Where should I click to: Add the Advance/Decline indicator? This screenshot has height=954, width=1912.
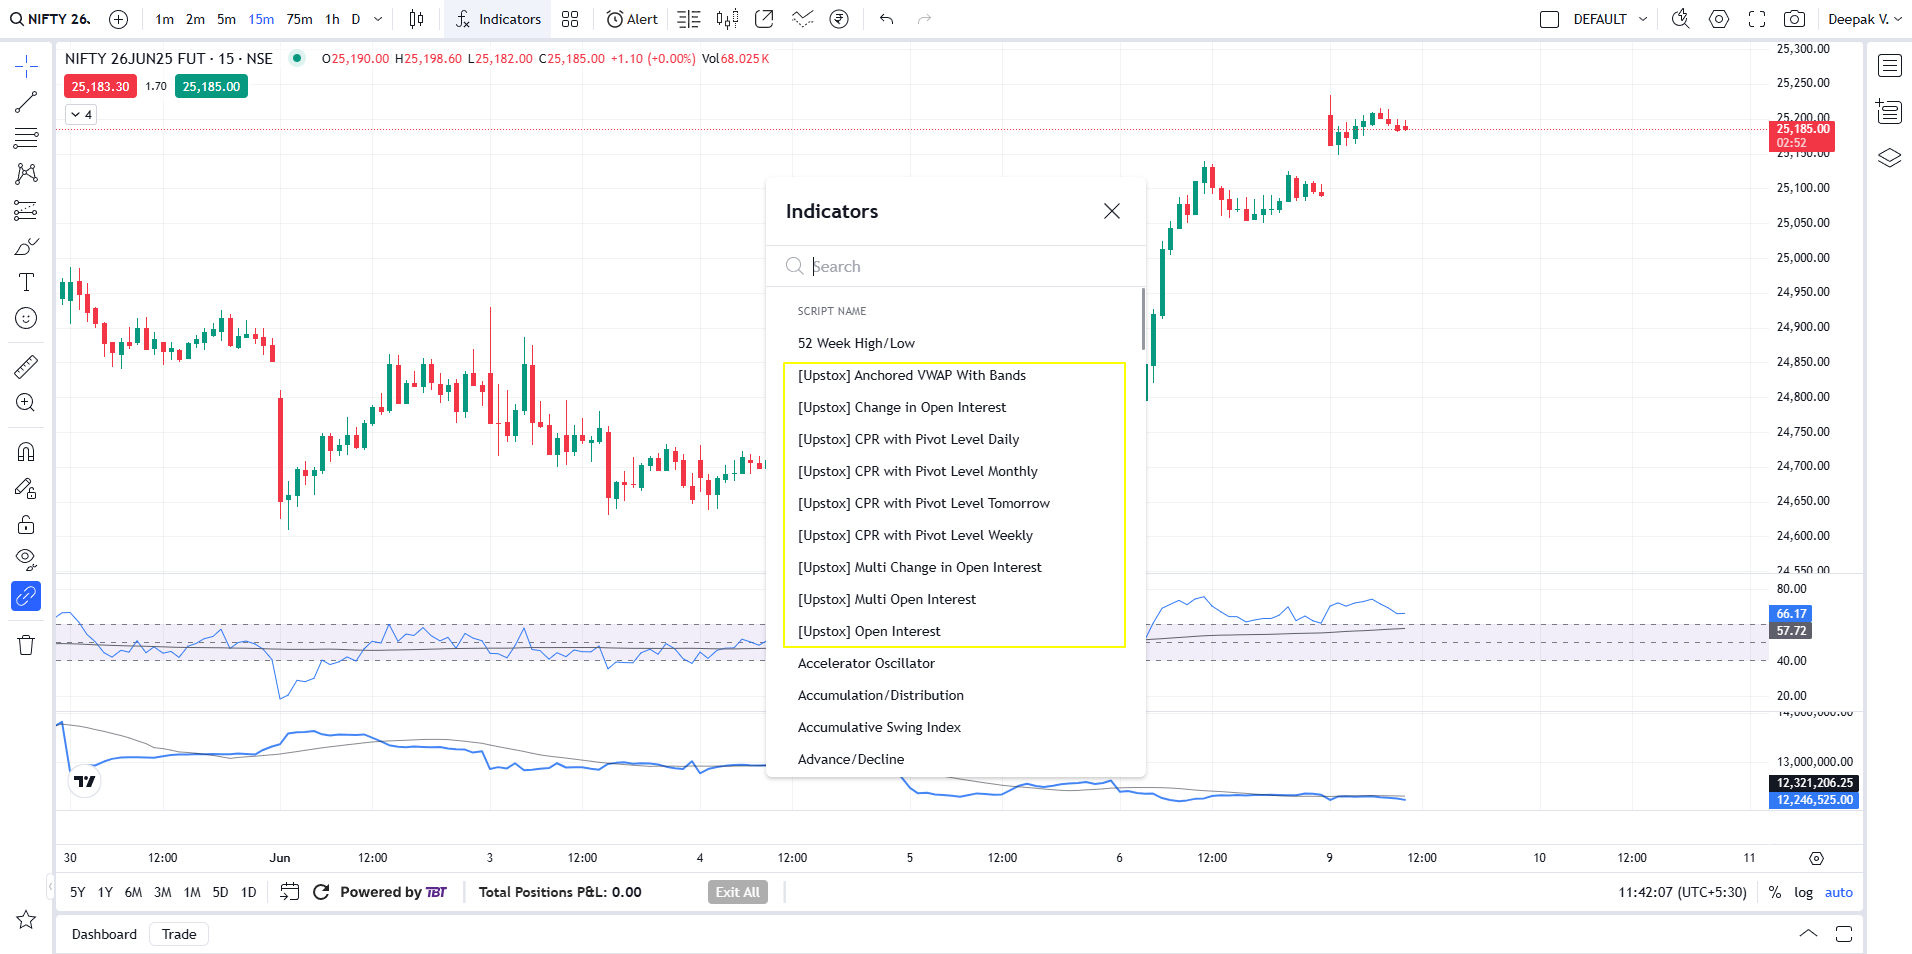(x=954, y=759)
